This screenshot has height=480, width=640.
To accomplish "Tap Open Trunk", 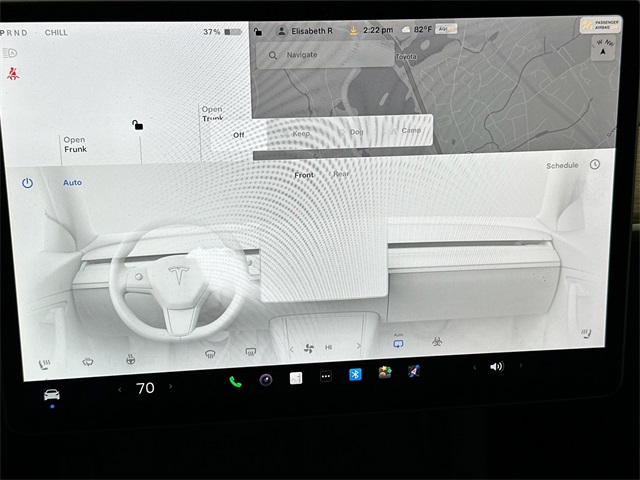I will pos(212,113).
